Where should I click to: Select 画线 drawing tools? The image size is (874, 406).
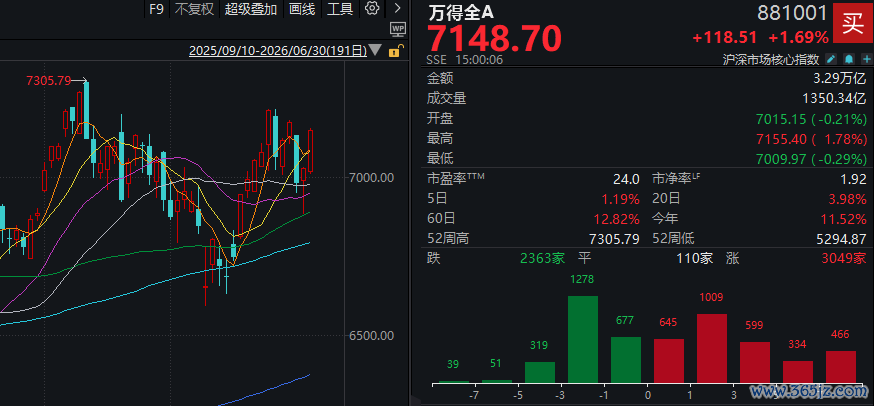coord(302,9)
